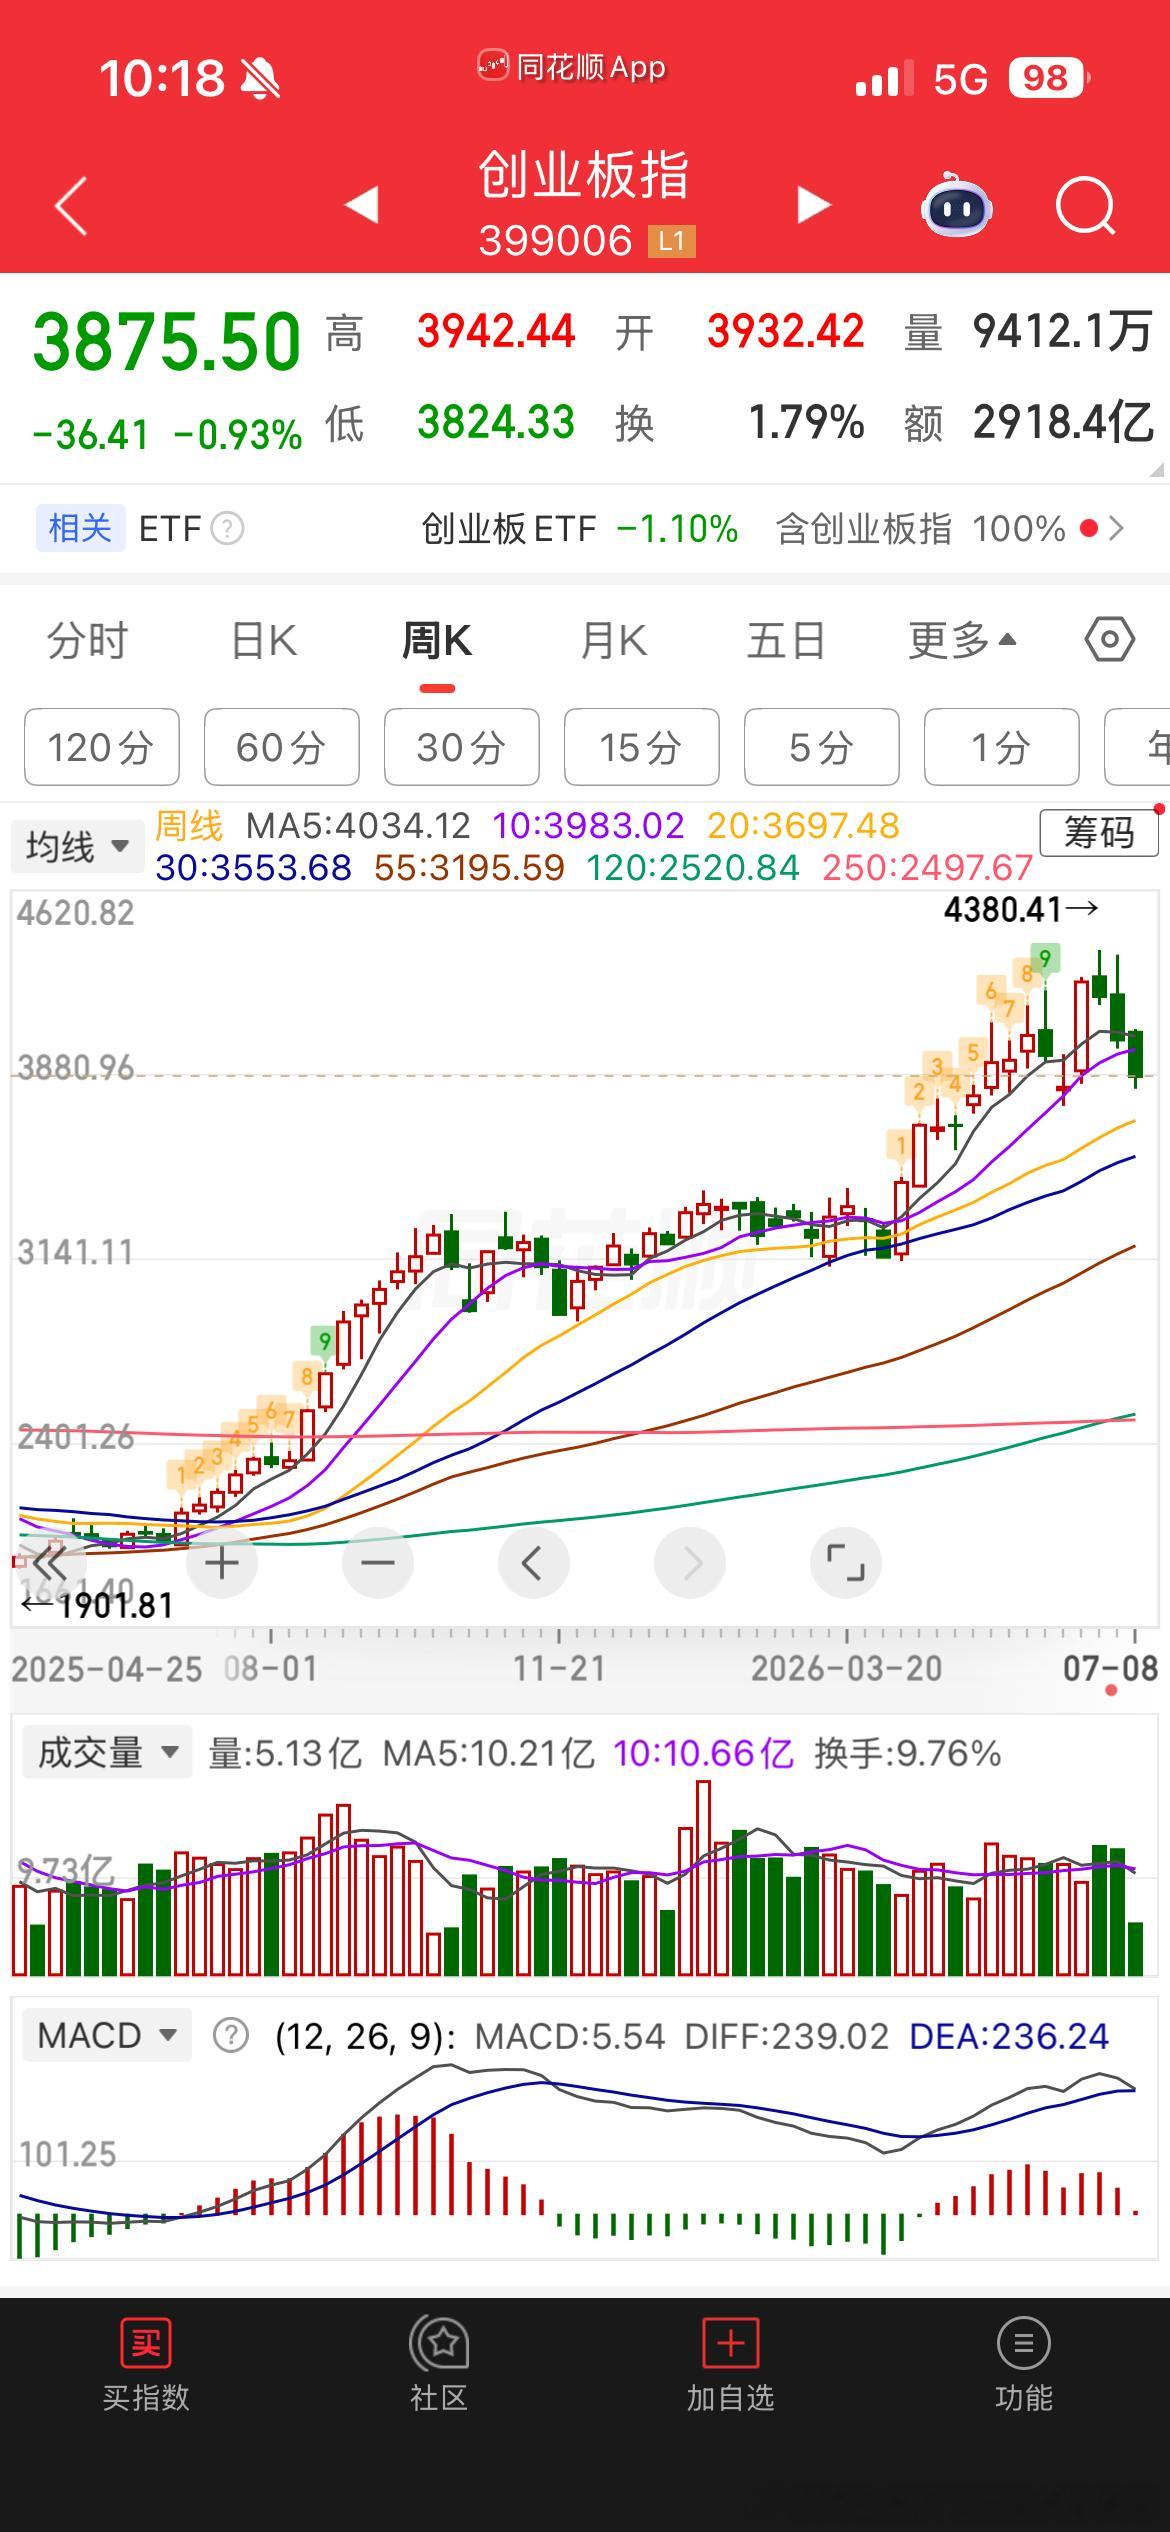1170x2532 pixels.
Task: Switch to the 五日 tab
Action: 786,640
